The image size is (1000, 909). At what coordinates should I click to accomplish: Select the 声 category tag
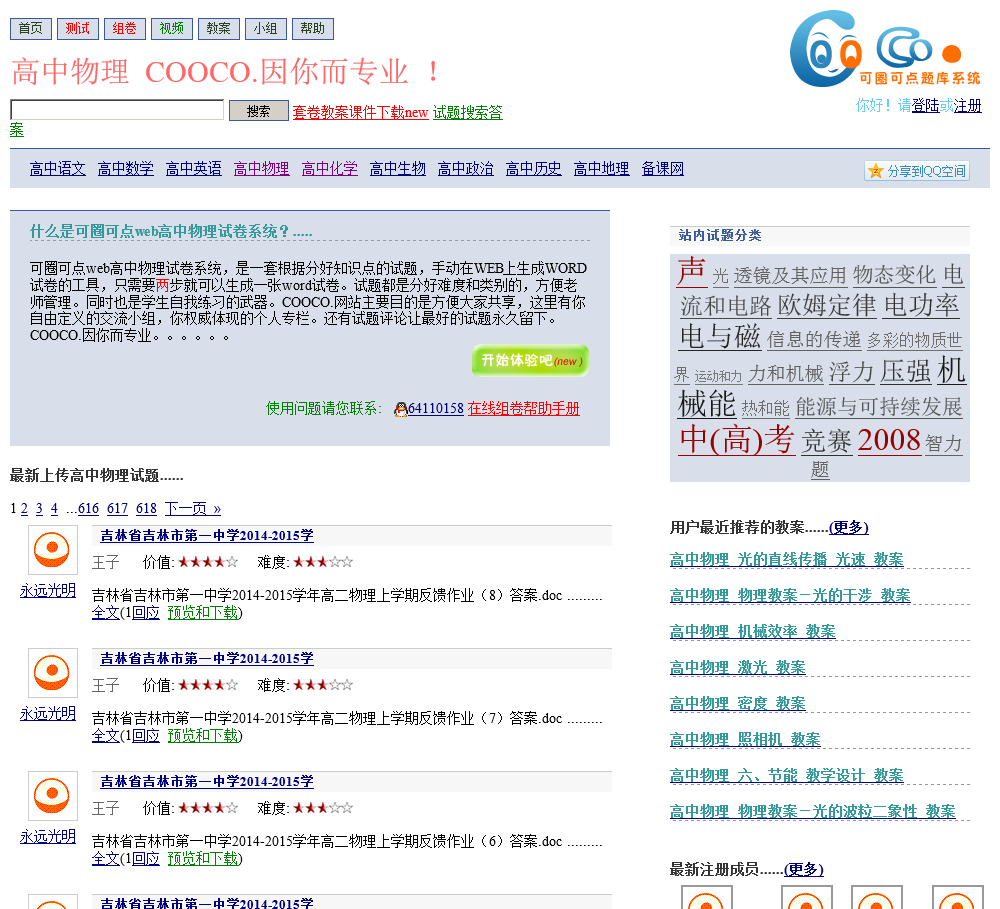(691, 272)
